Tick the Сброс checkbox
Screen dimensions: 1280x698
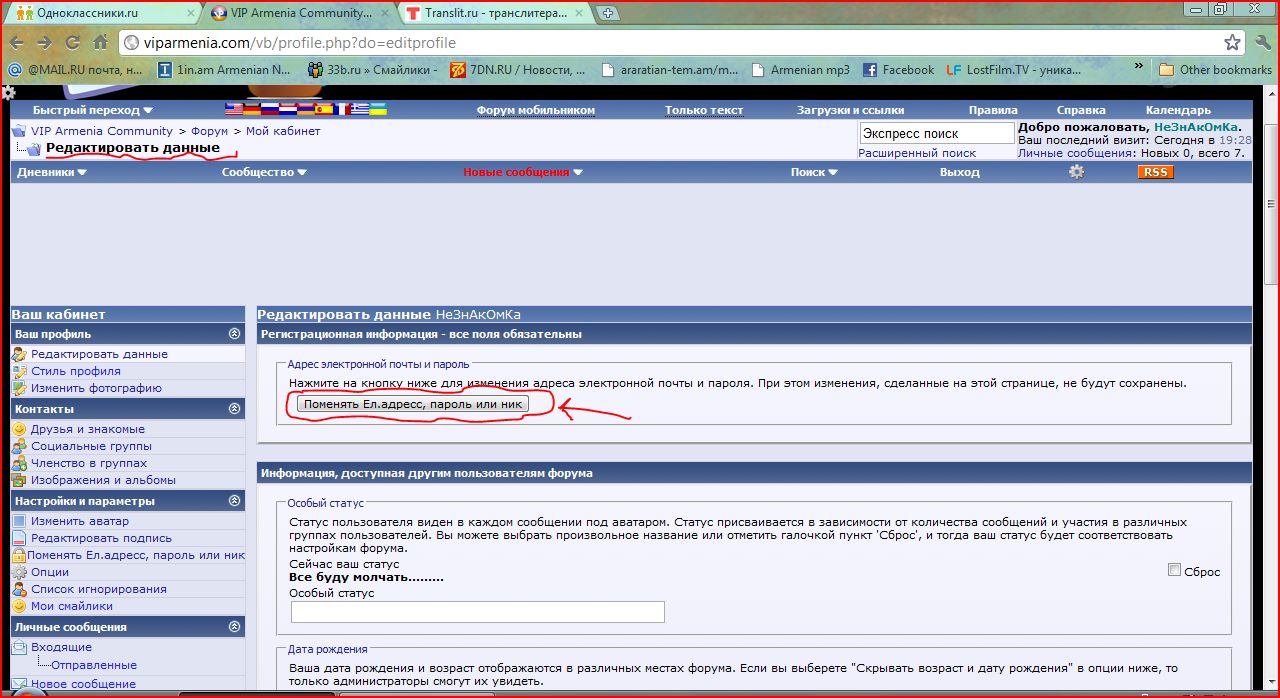pyautogui.click(x=1174, y=570)
